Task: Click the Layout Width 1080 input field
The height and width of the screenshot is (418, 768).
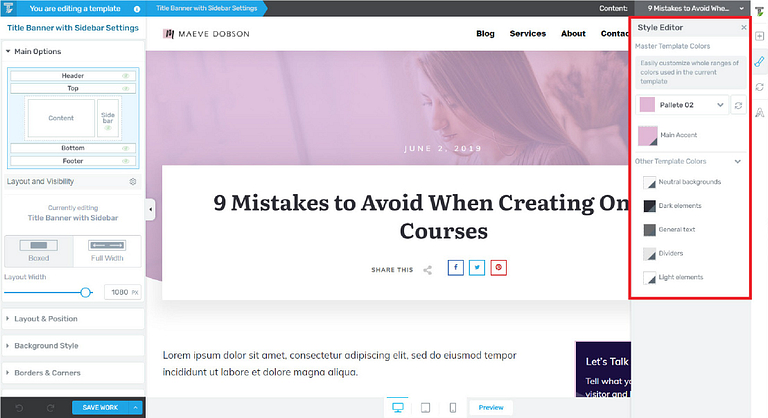Action: 122,292
